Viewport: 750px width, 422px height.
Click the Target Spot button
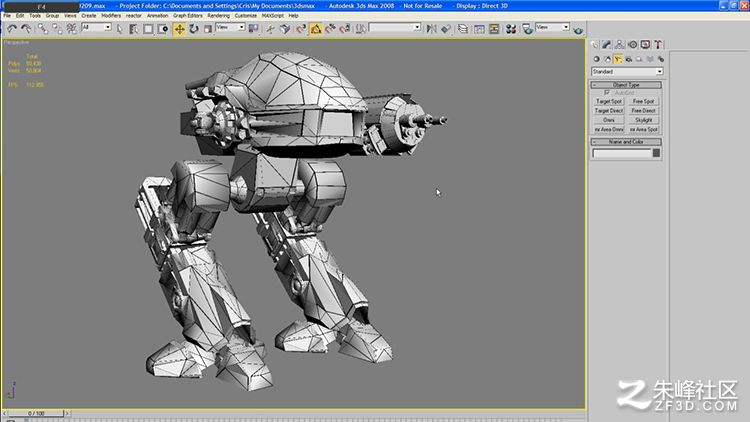click(609, 101)
